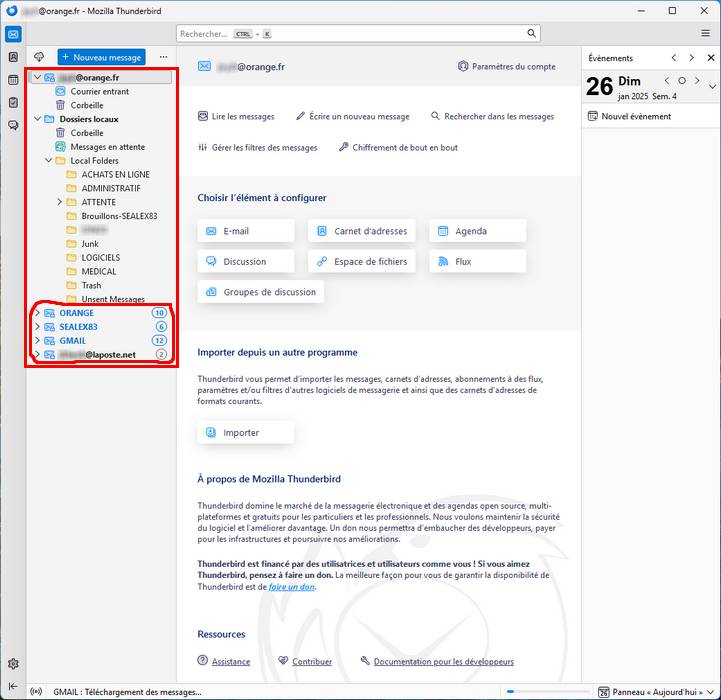Select Brouillons-SEALEX83 folder
This screenshot has height=700, width=721.
point(119,216)
